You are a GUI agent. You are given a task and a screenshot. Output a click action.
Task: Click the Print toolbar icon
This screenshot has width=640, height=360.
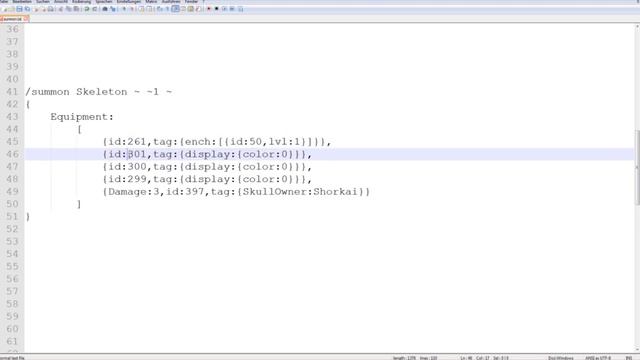pyautogui.click(x=51, y=9)
